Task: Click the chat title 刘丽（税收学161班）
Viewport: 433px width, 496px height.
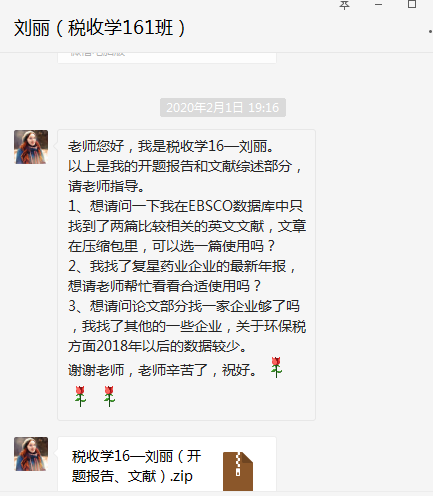Action: pyautogui.click(x=100, y=28)
